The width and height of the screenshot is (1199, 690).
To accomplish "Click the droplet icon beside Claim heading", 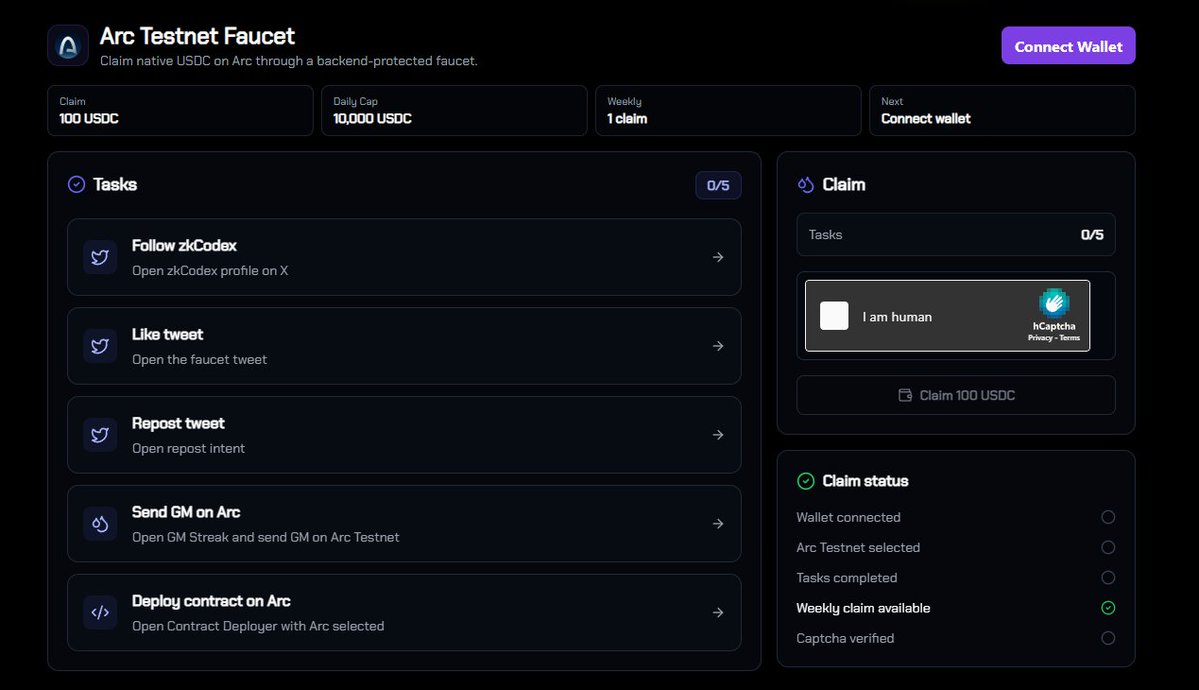I will [806, 184].
